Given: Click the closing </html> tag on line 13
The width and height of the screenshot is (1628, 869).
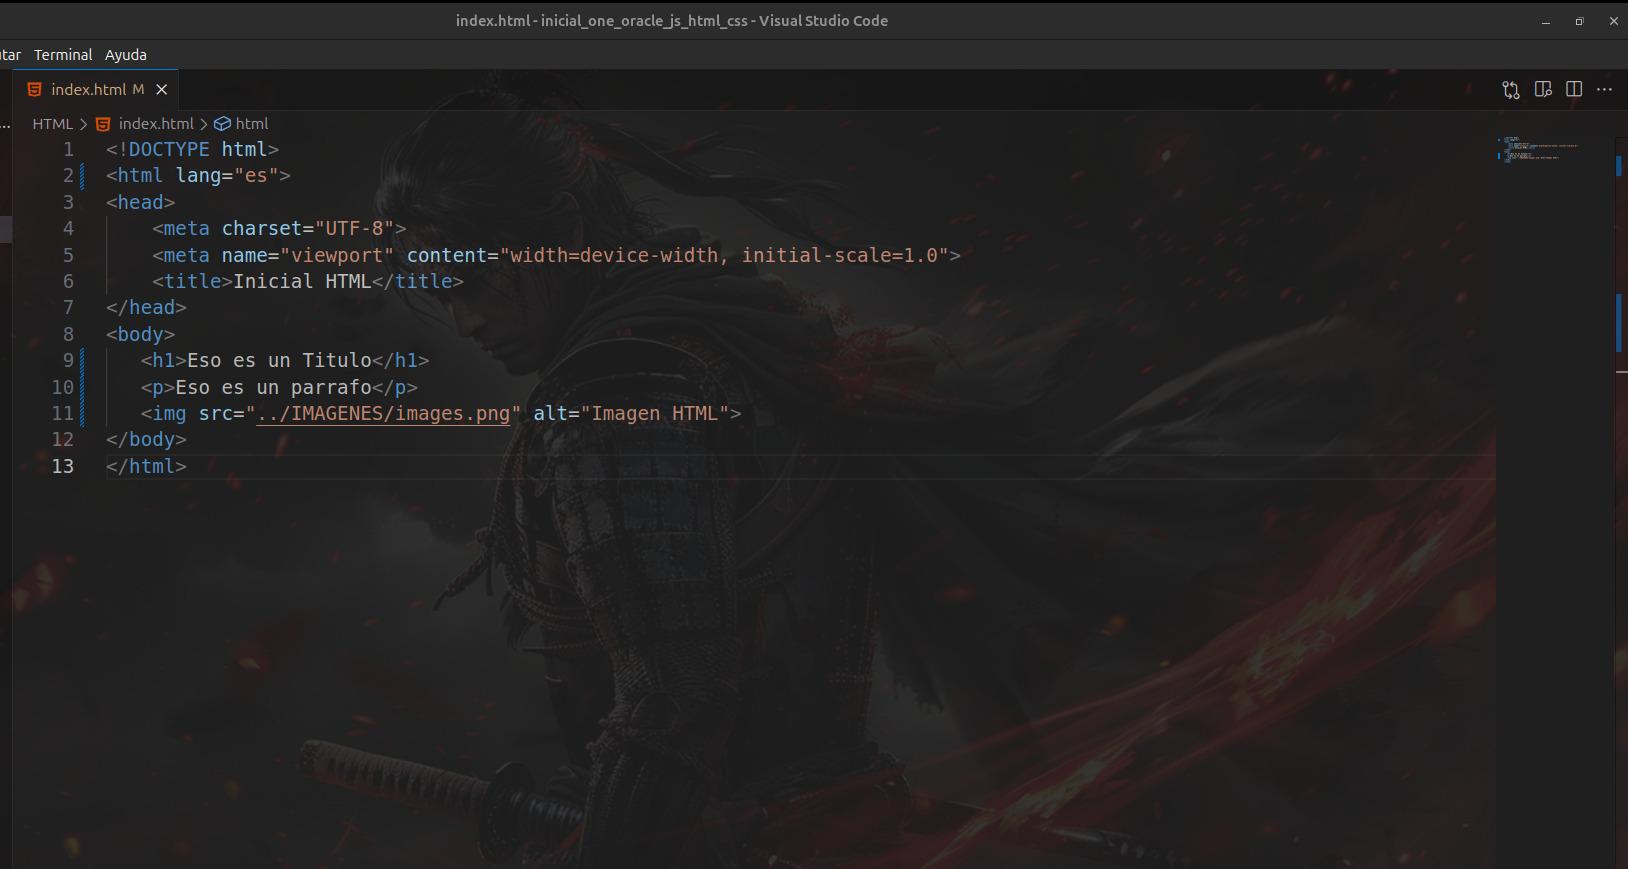Looking at the screenshot, I should (146, 466).
